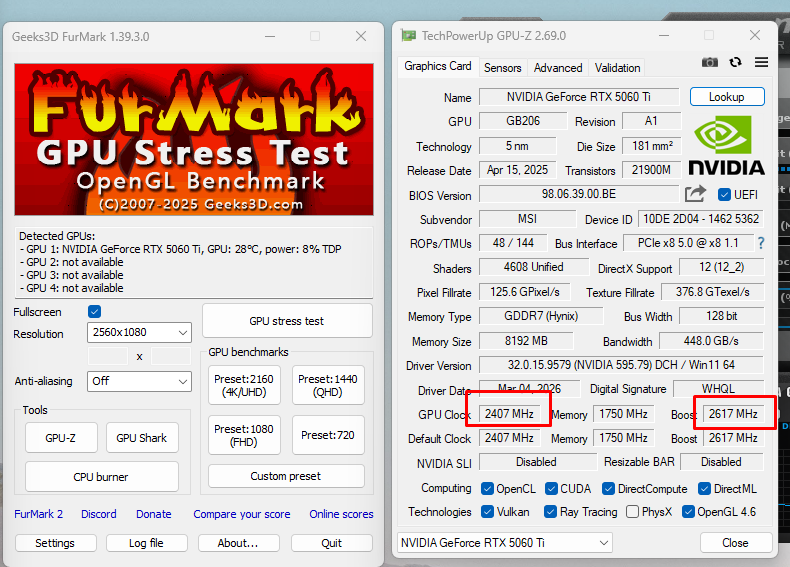Click the GPU-Z title bar app icon

pyautogui.click(x=409, y=36)
